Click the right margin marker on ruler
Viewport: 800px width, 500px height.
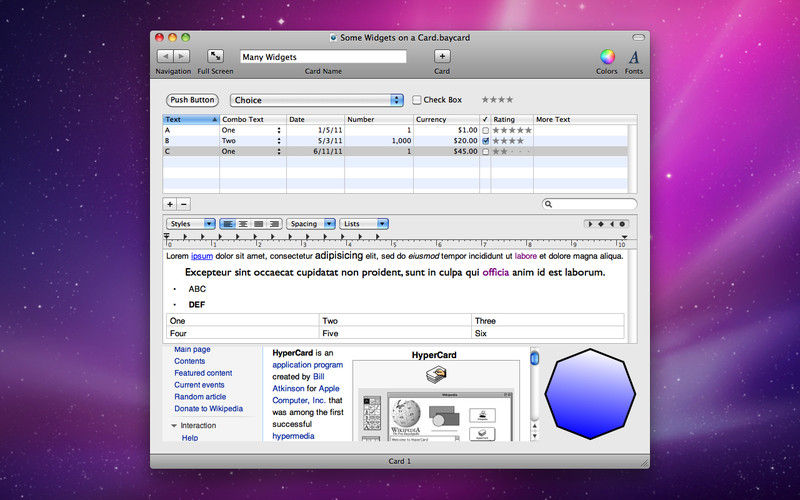[624, 237]
